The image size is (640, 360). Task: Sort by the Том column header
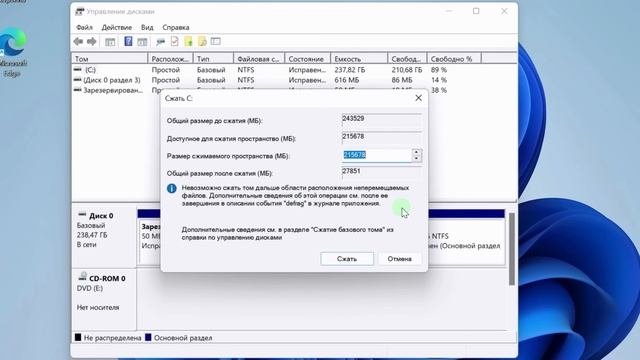(x=109, y=59)
